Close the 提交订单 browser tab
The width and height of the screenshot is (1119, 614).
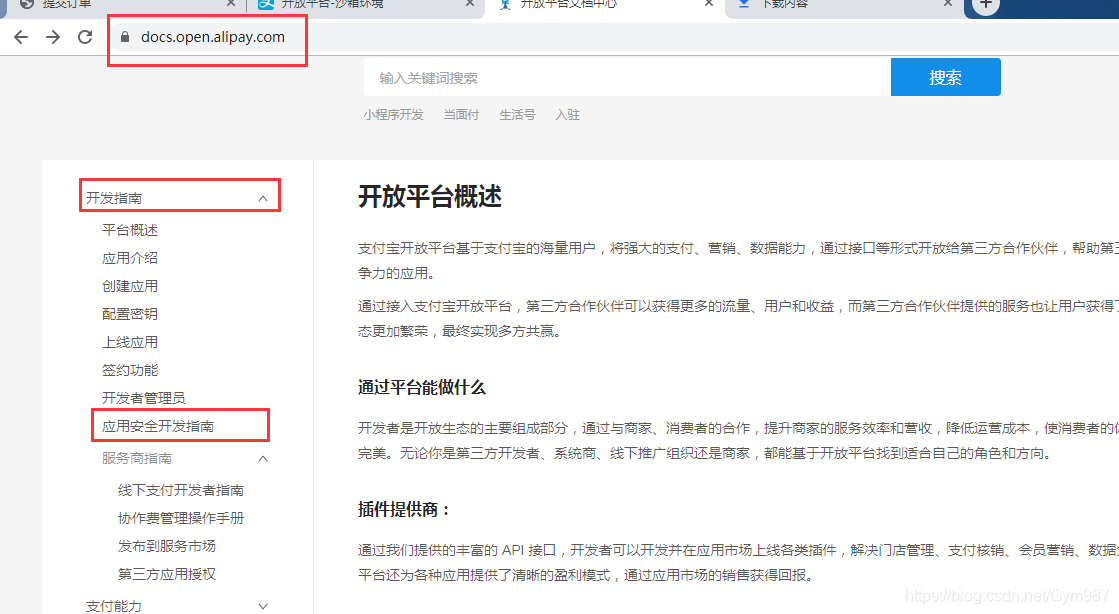(x=231, y=4)
